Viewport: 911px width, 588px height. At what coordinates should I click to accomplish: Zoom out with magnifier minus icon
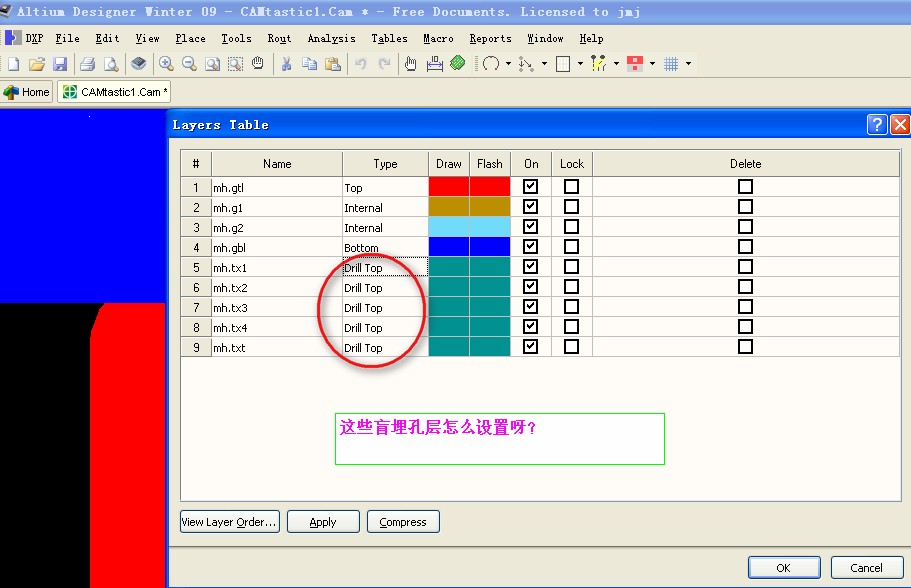(189, 63)
